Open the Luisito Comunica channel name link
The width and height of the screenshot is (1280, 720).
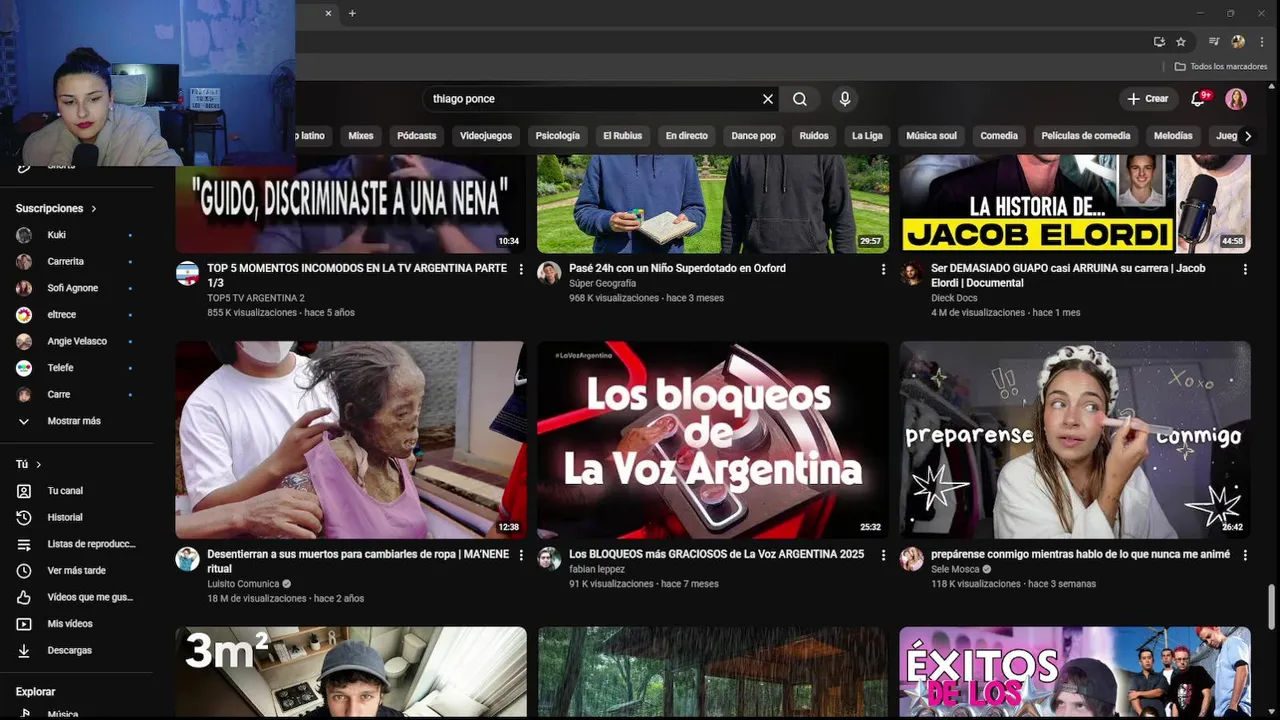click(x=243, y=584)
